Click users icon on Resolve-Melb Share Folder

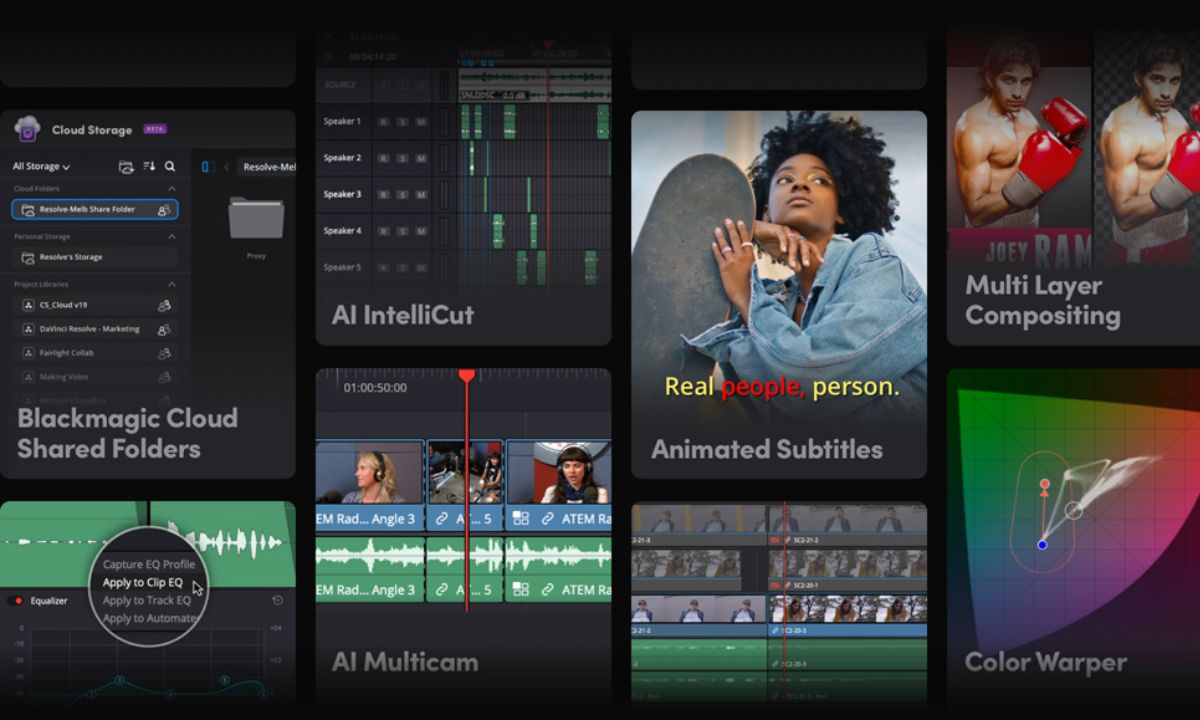pyautogui.click(x=164, y=210)
